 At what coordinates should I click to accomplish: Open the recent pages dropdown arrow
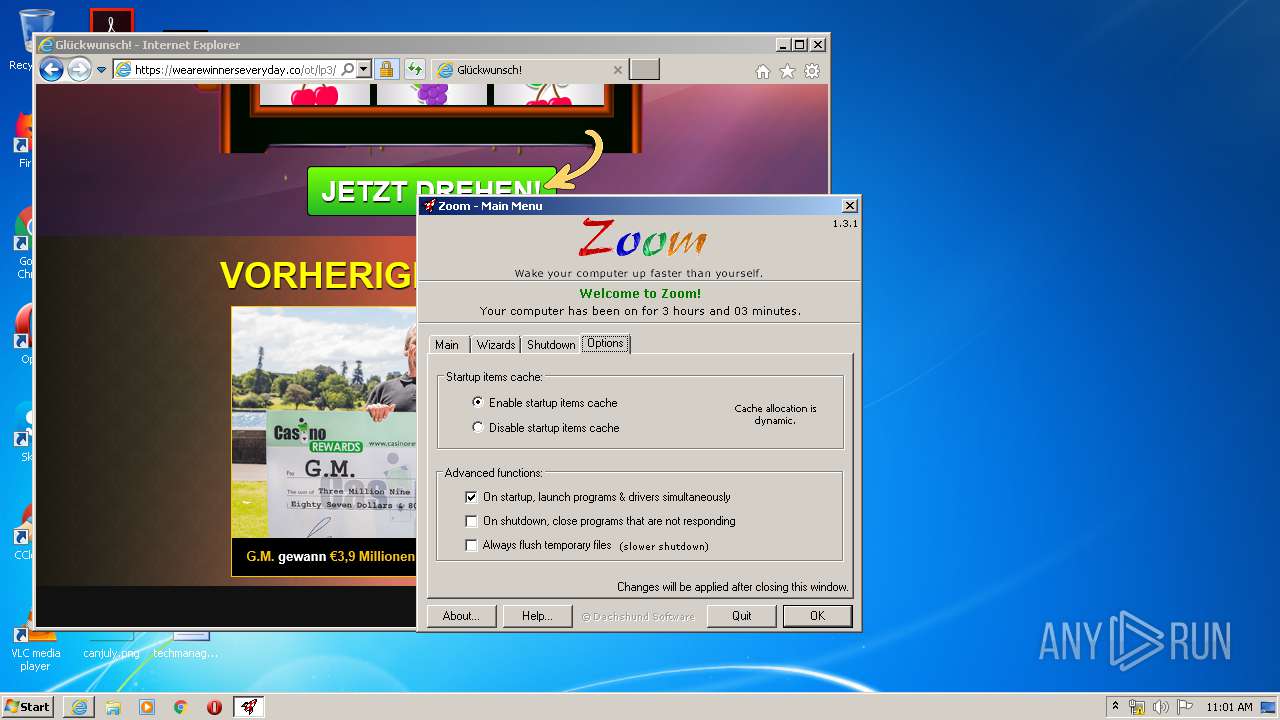point(101,70)
